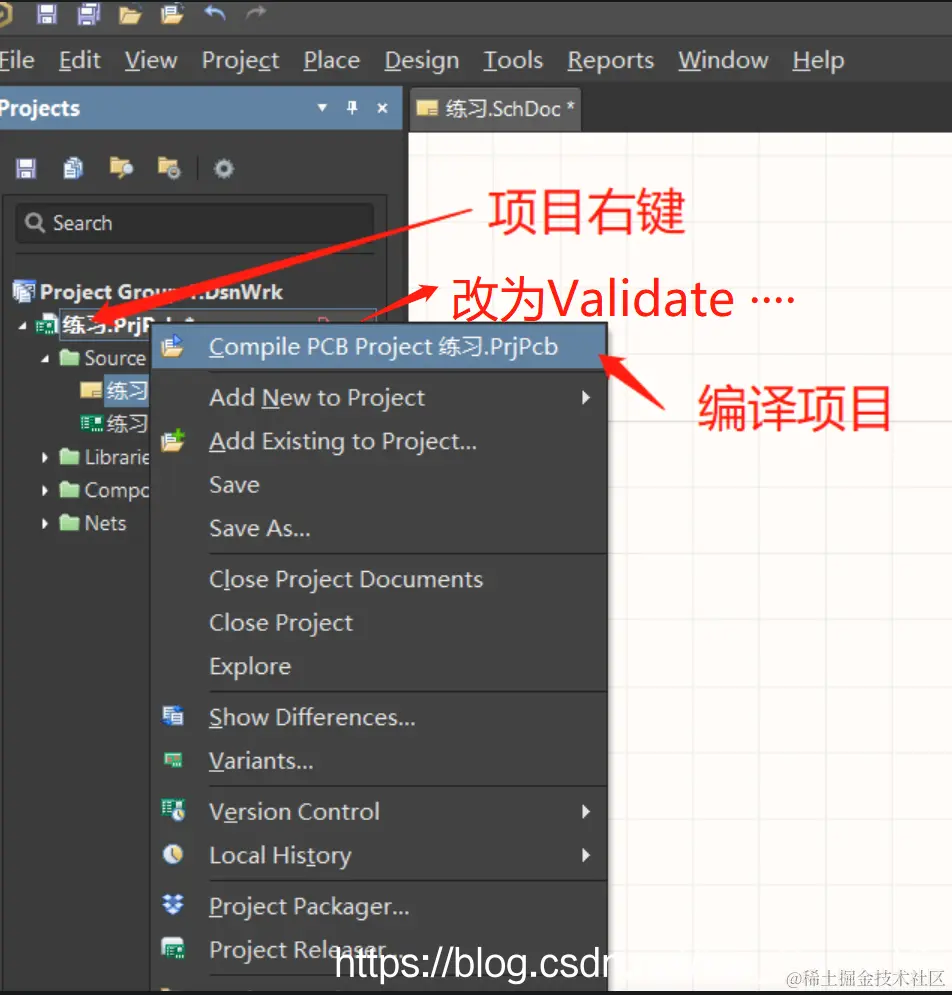The height and width of the screenshot is (995, 952).
Task: Click the Variants icon in the context menu
Action: pyautogui.click(x=173, y=760)
